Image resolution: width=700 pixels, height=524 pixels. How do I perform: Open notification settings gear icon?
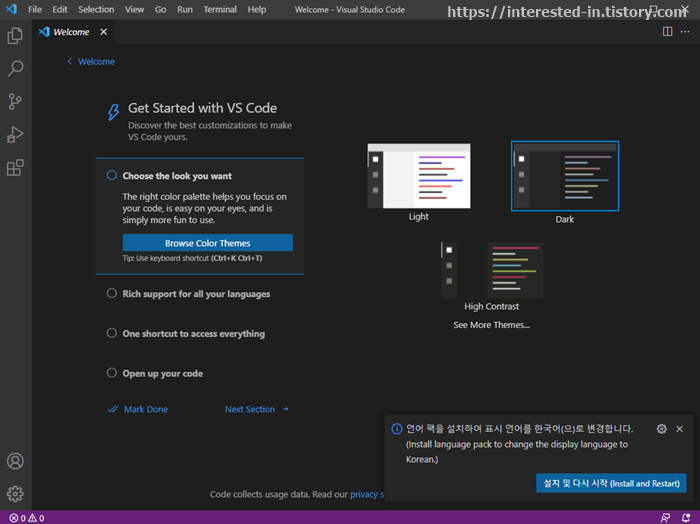(662, 429)
